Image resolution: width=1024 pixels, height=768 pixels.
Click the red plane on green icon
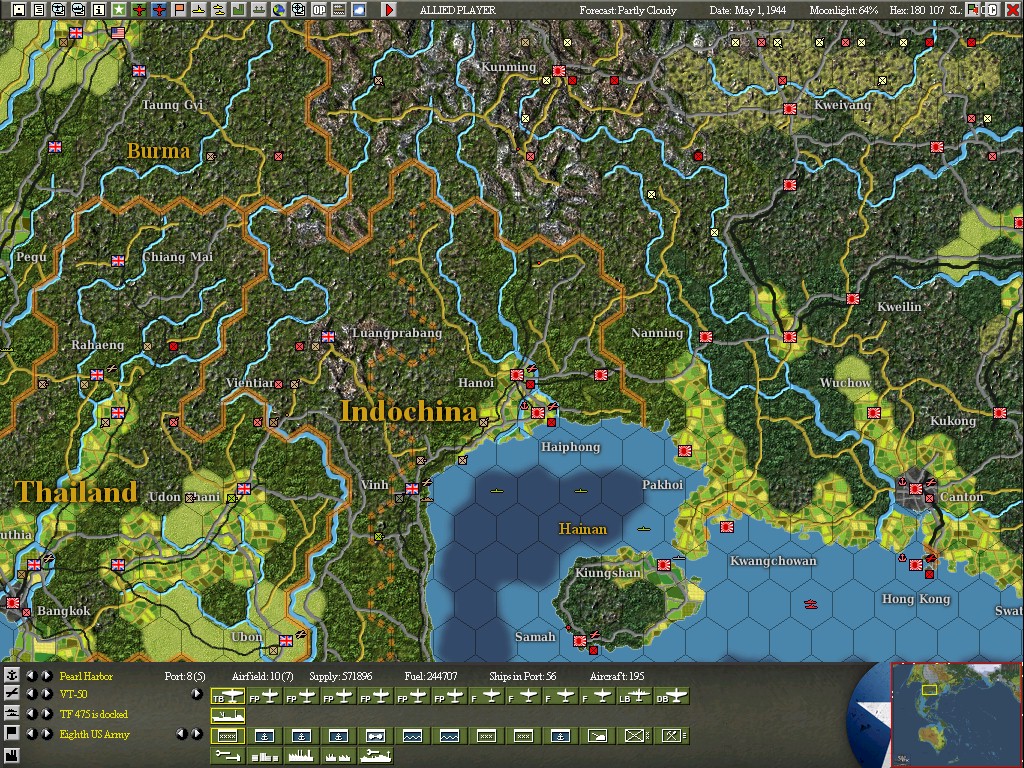(138, 9)
